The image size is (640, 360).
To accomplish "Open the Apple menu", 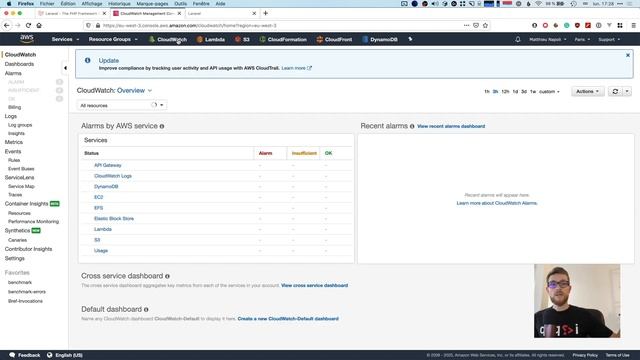I will (9, 4).
